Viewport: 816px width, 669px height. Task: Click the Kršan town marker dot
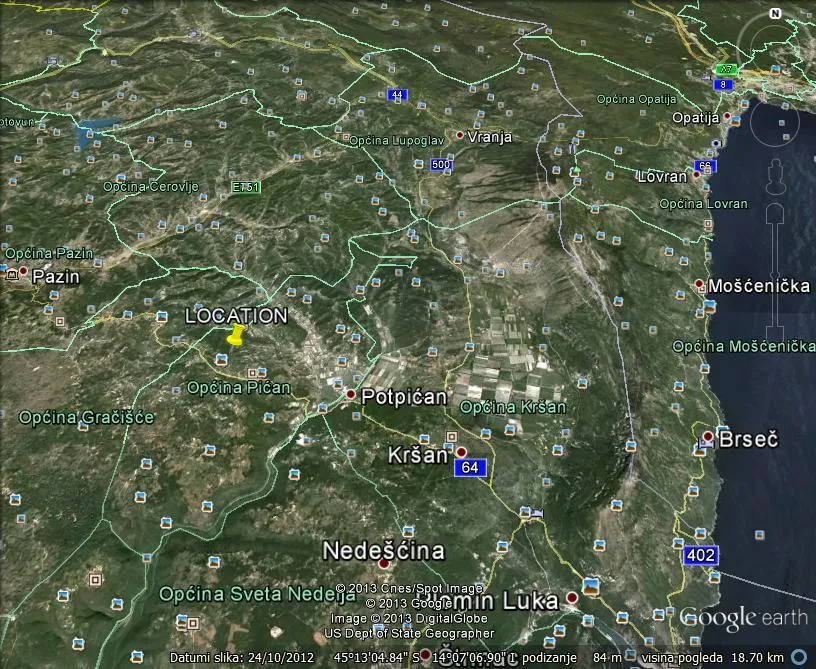click(461, 451)
